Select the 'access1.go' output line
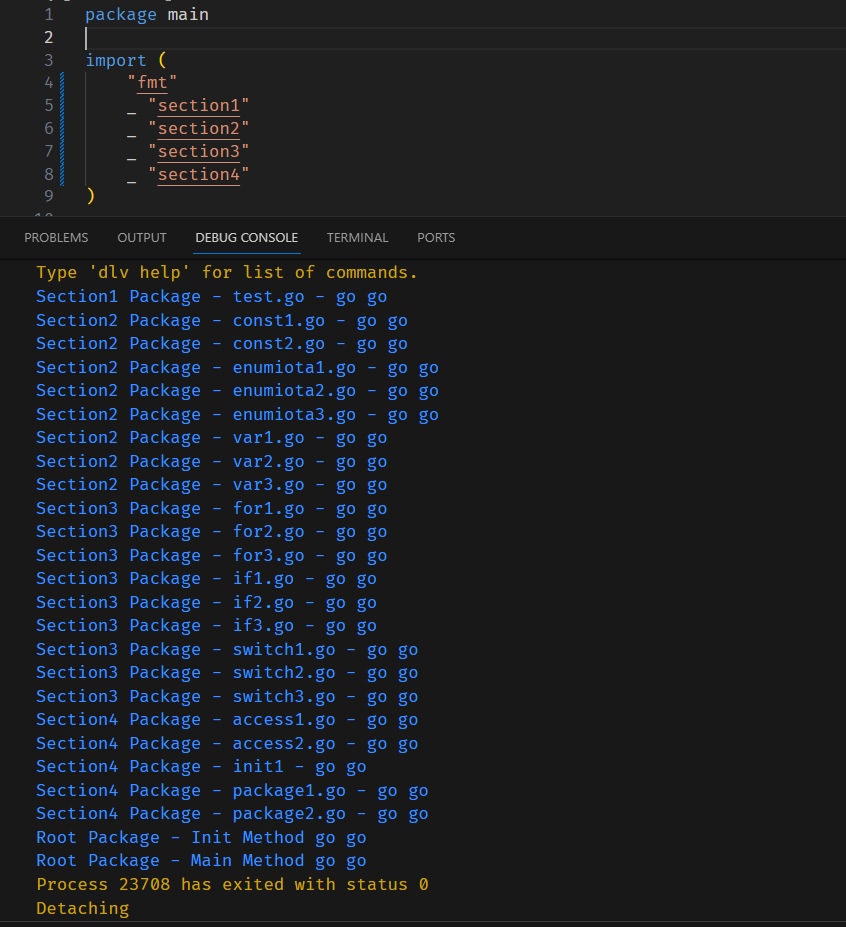 pos(227,719)
